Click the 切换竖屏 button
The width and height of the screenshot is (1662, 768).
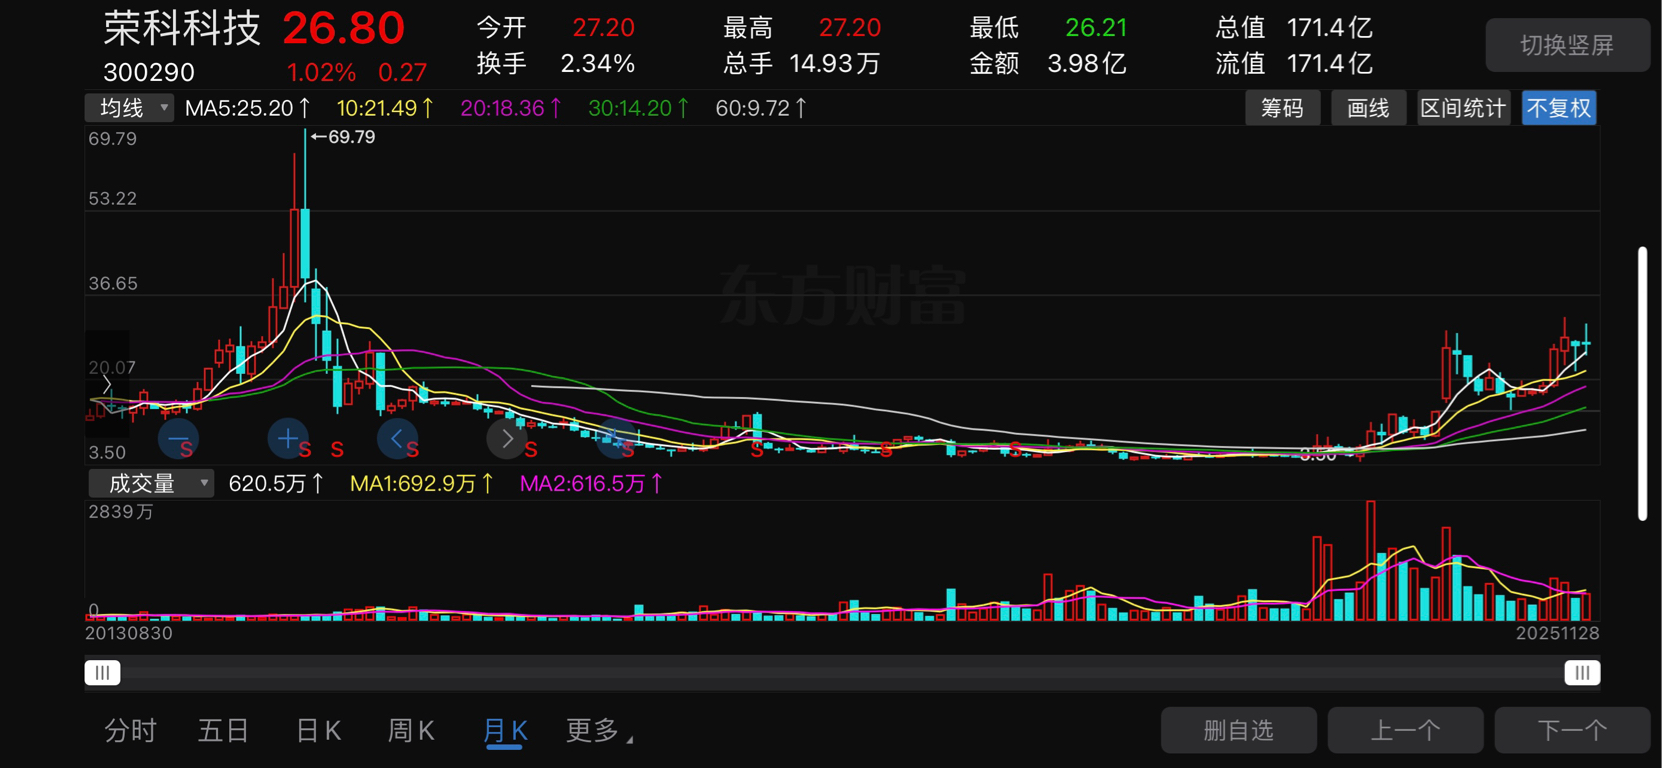1567,45
